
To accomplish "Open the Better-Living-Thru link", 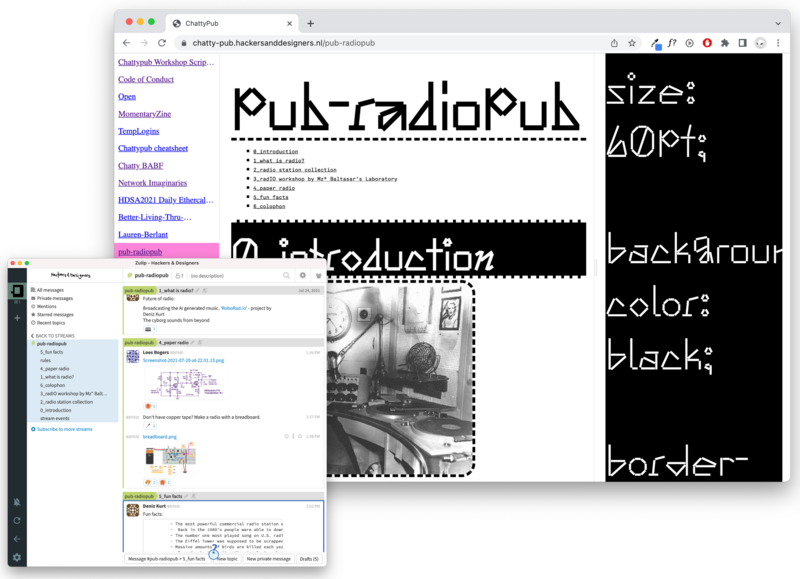I will 155,217.
